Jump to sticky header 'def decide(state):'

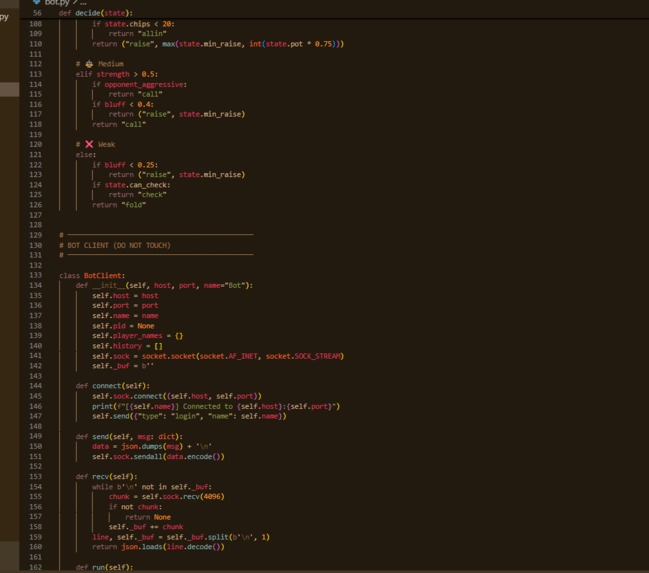[x=96, y=13]
